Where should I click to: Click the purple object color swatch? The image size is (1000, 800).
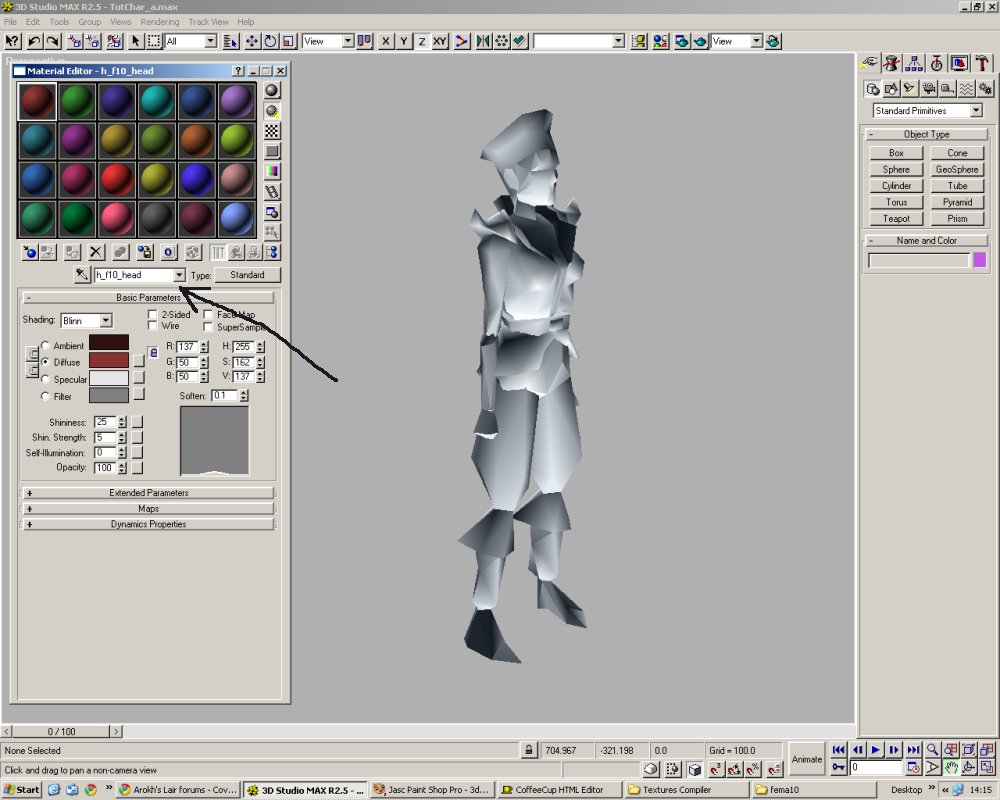[980, 260]
